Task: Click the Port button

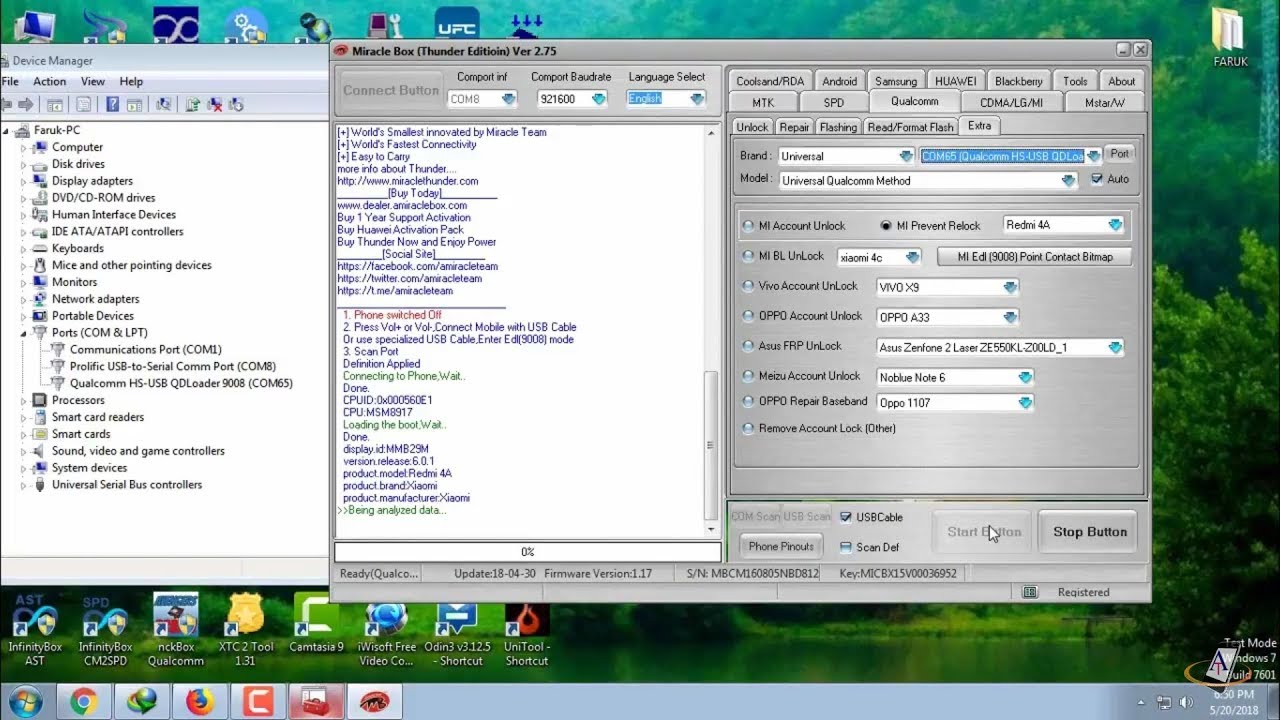Action: pyautogui.click(x=1119, y=154)
